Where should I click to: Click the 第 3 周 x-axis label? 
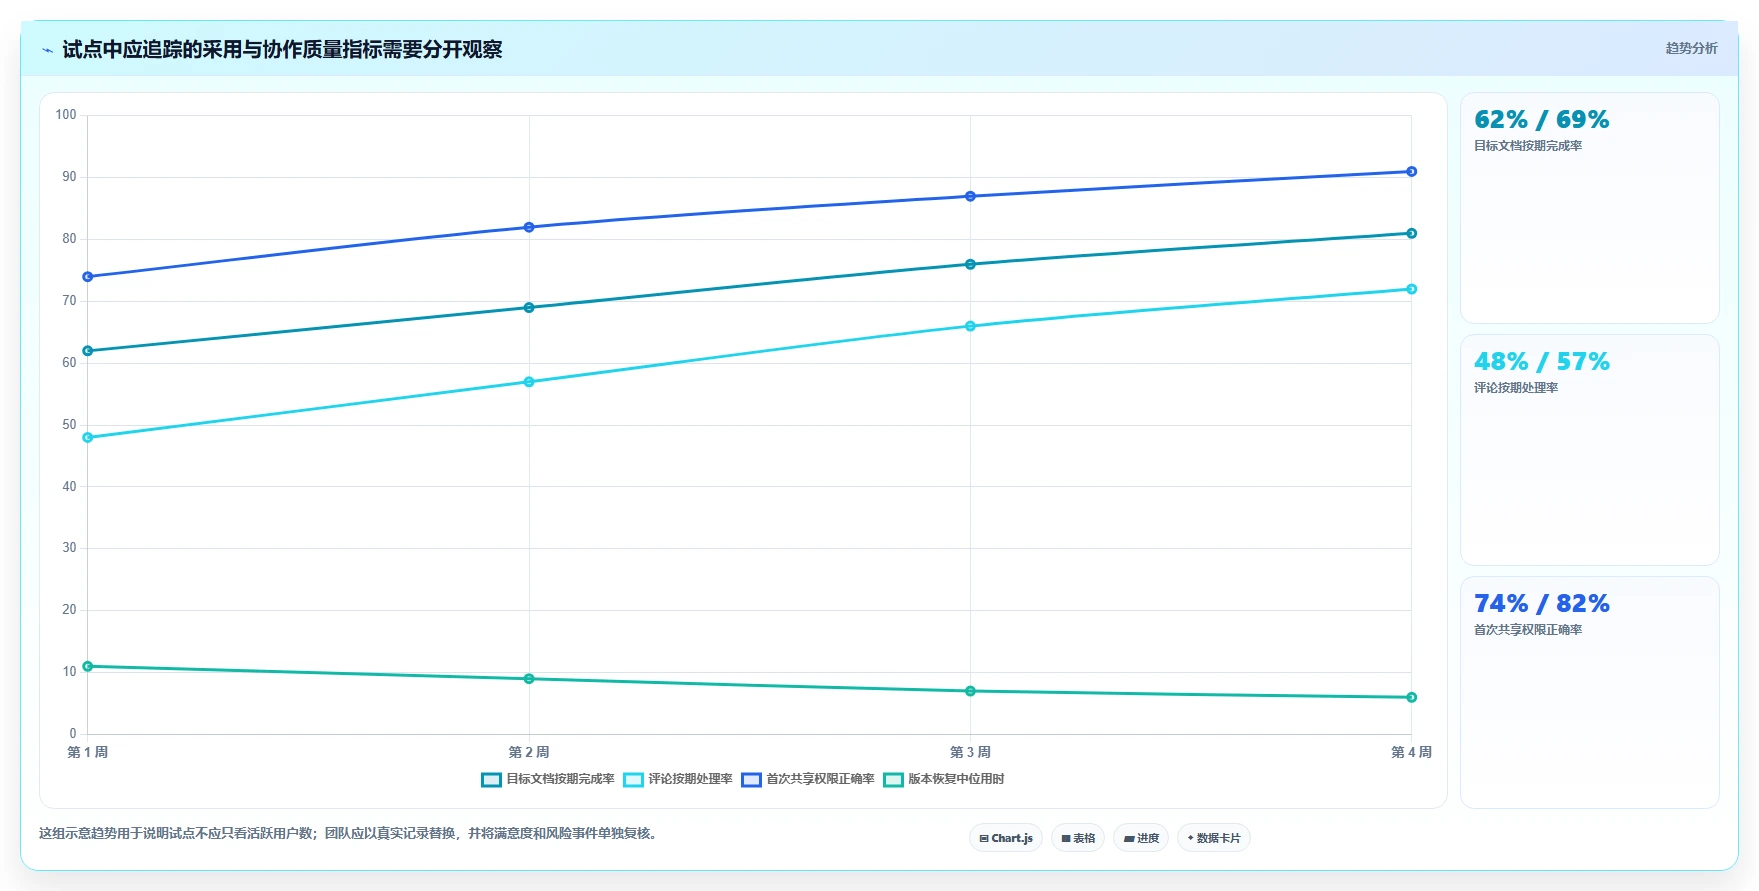tap(970, 752)
